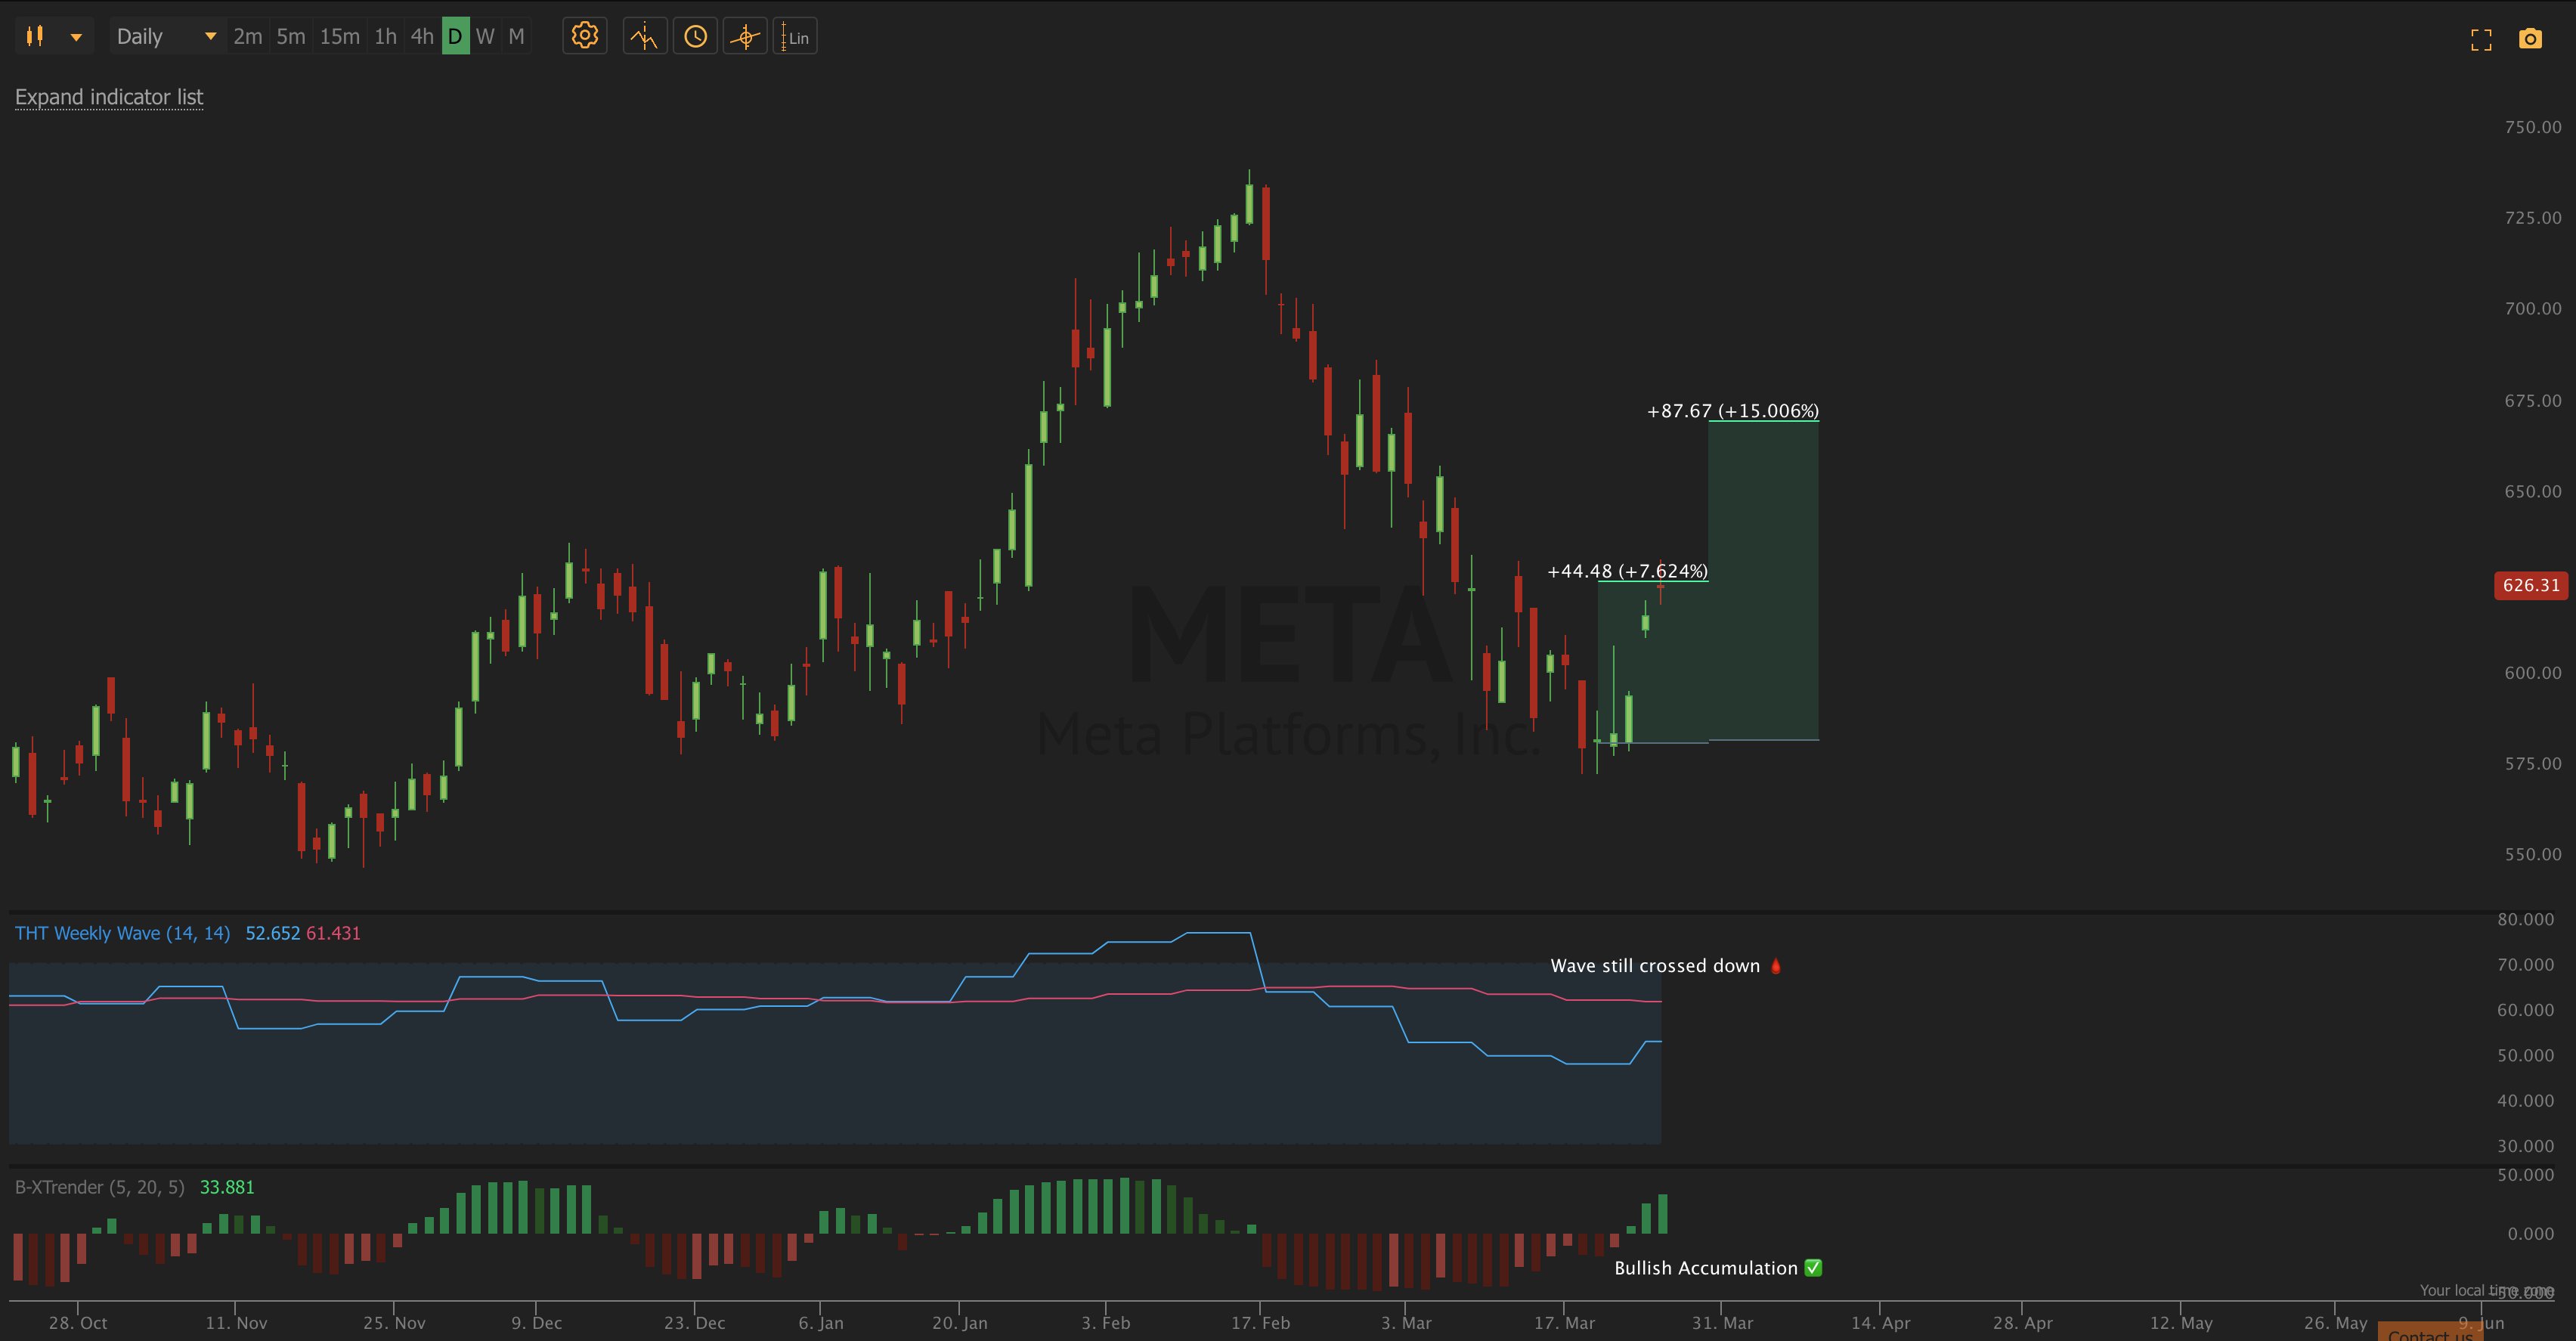Open the Daily timeframe dropdown
This screenshot has height=1341, width=2576.
165,37
